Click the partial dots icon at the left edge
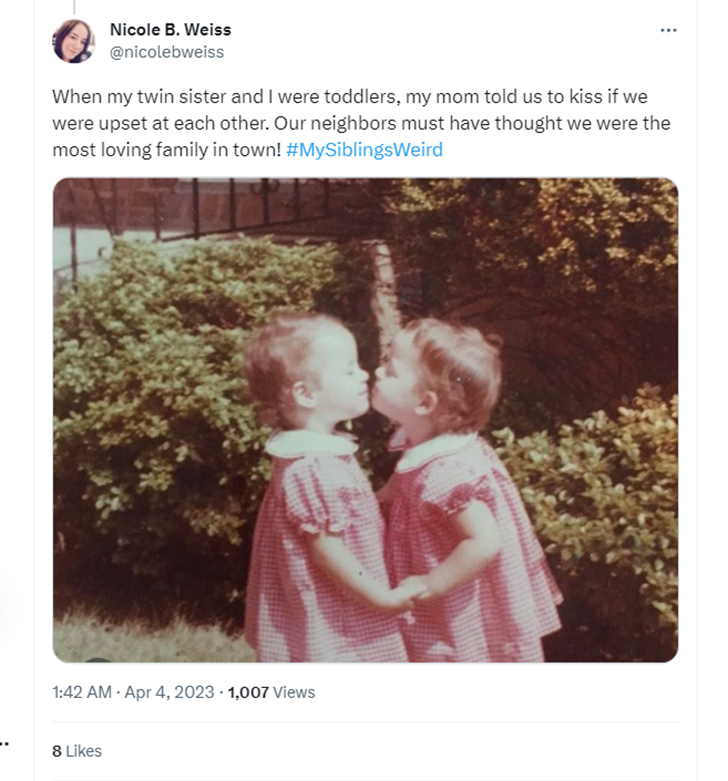Viewport: 728px width, 781px height. (x=4, y=744)
